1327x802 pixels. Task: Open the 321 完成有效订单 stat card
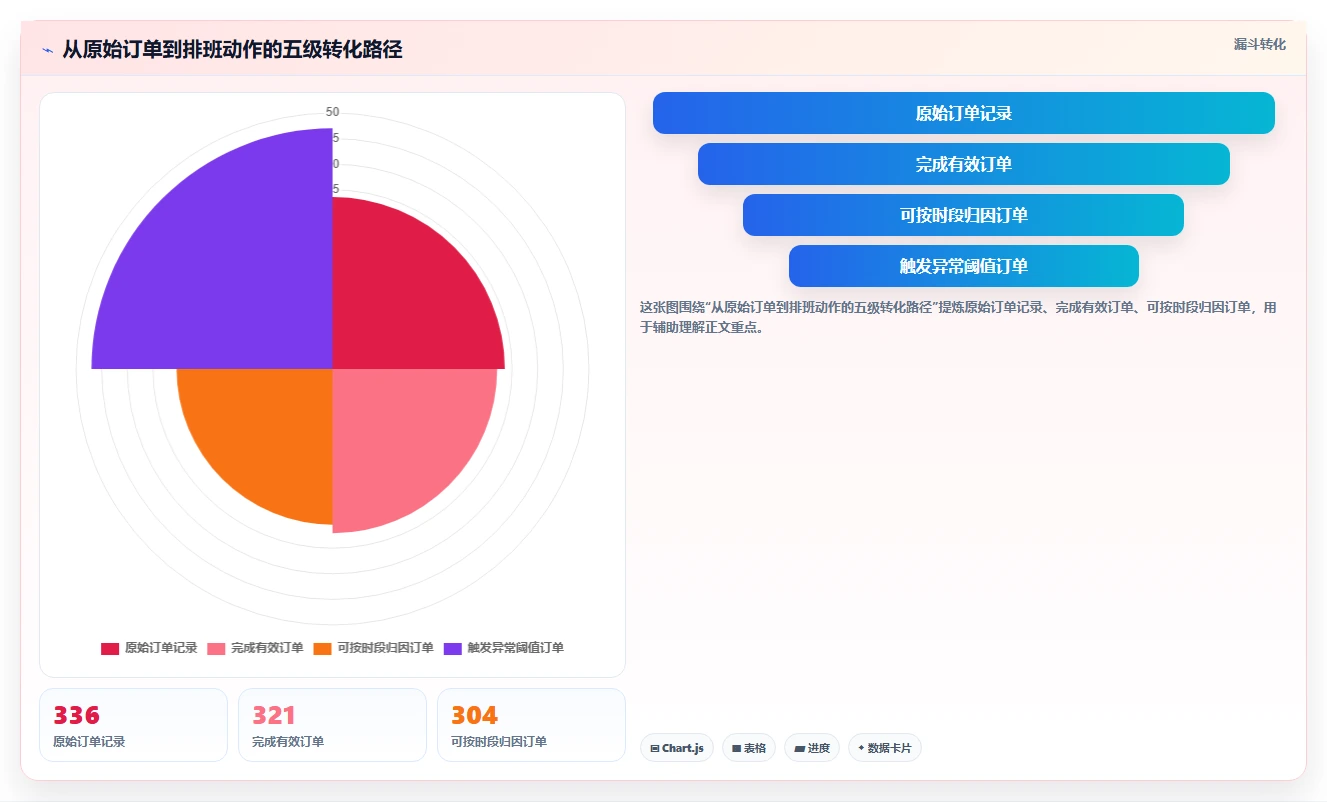[x=332, y=725]
